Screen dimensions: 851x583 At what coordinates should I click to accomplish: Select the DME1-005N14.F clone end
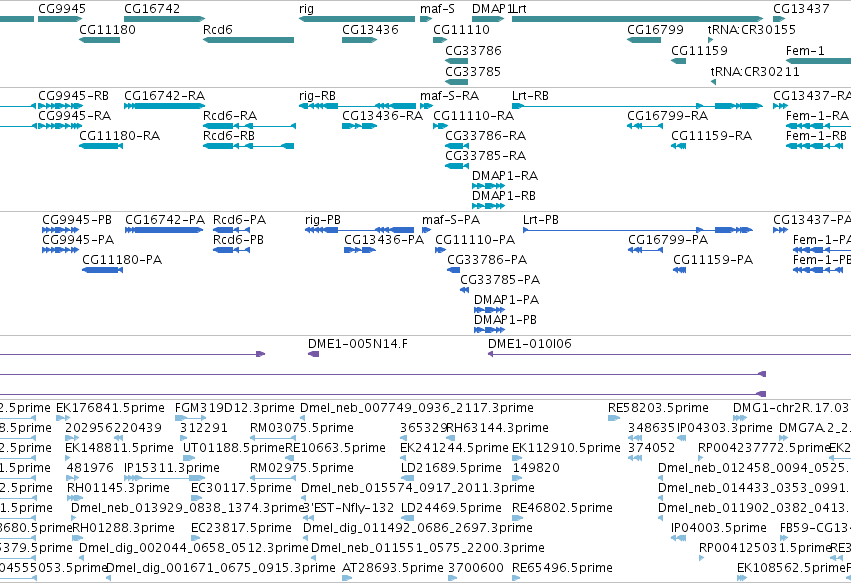click(x=314, y=354)
